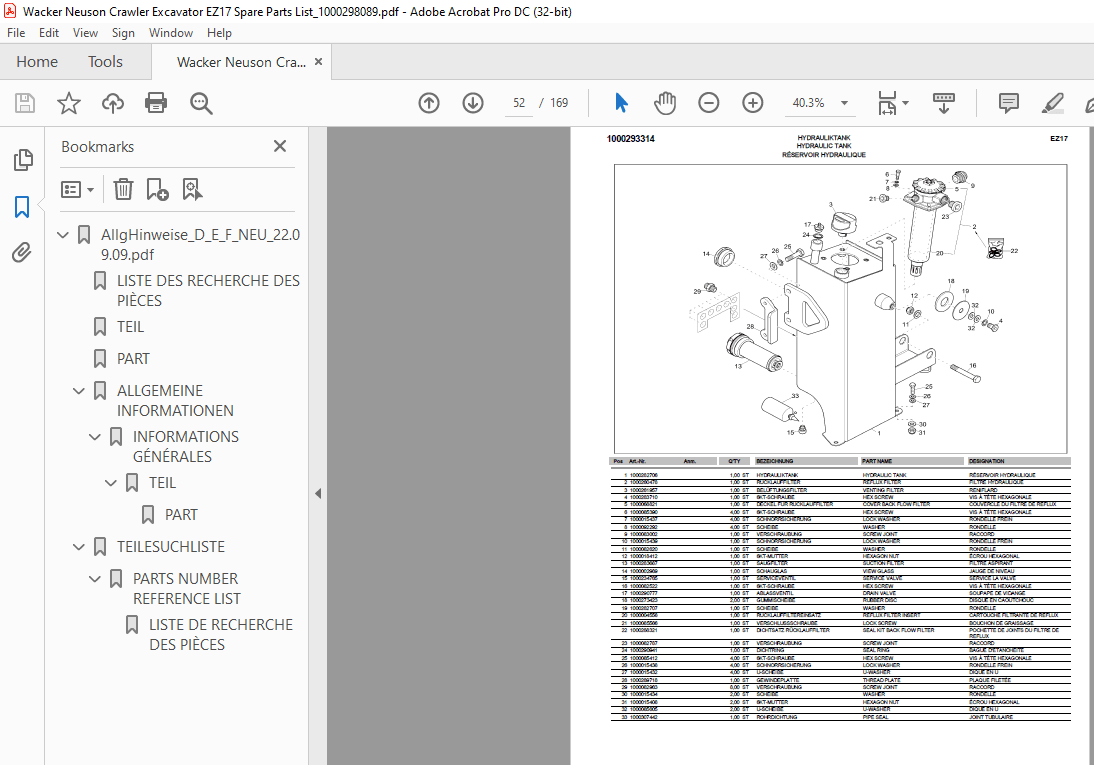The width and height of the screenshot is (1094, 765).
Task: Add the document to favorites star
Action: point(68,103)
